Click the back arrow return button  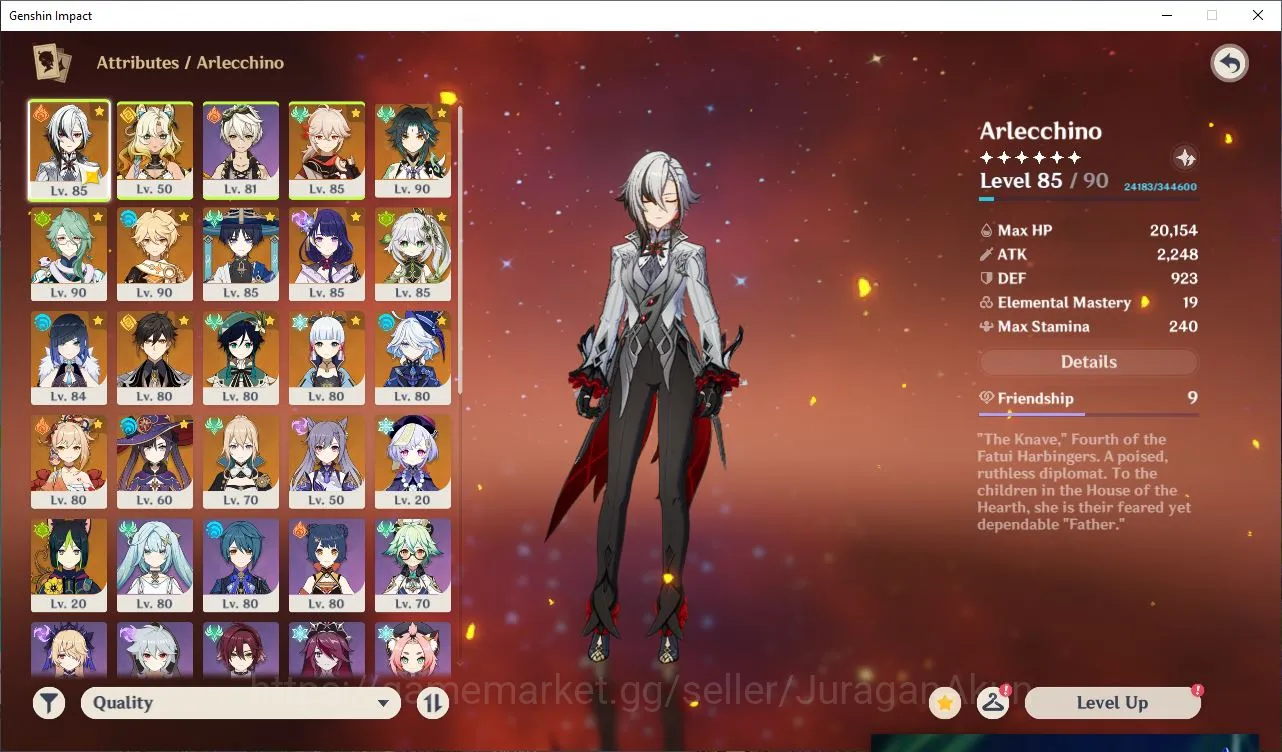(1229, 64)
